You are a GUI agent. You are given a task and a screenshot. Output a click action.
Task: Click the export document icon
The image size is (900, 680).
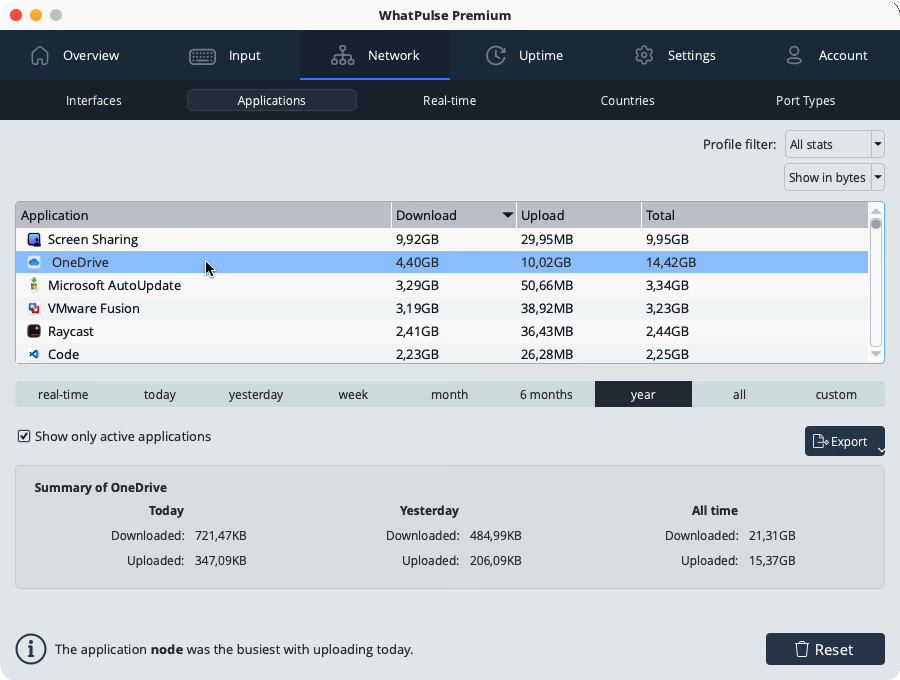[x=821, y=441]
